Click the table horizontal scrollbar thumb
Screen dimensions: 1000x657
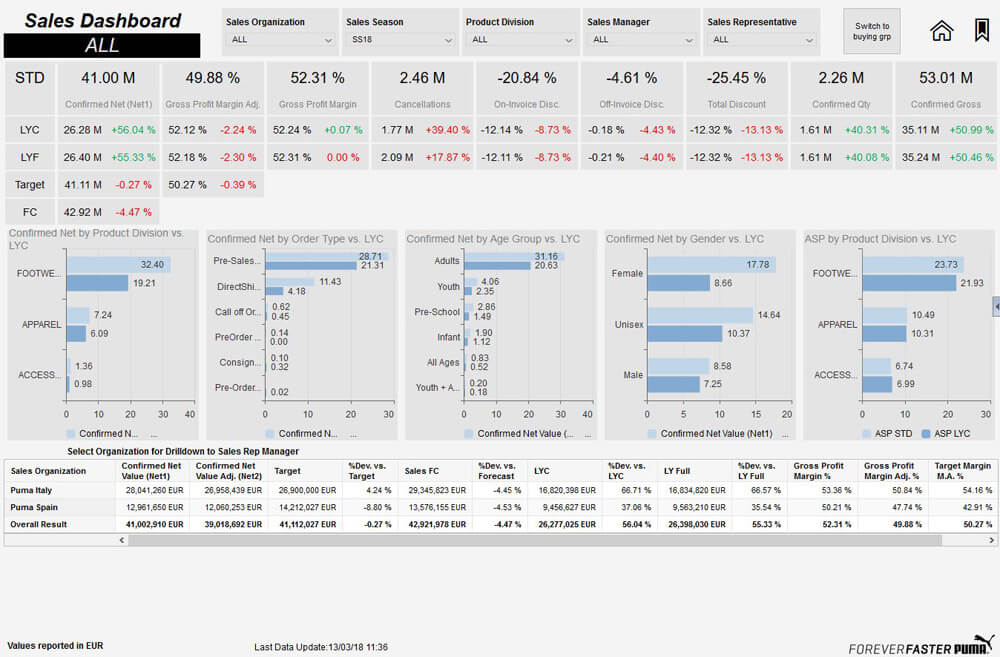click(534, 540)
